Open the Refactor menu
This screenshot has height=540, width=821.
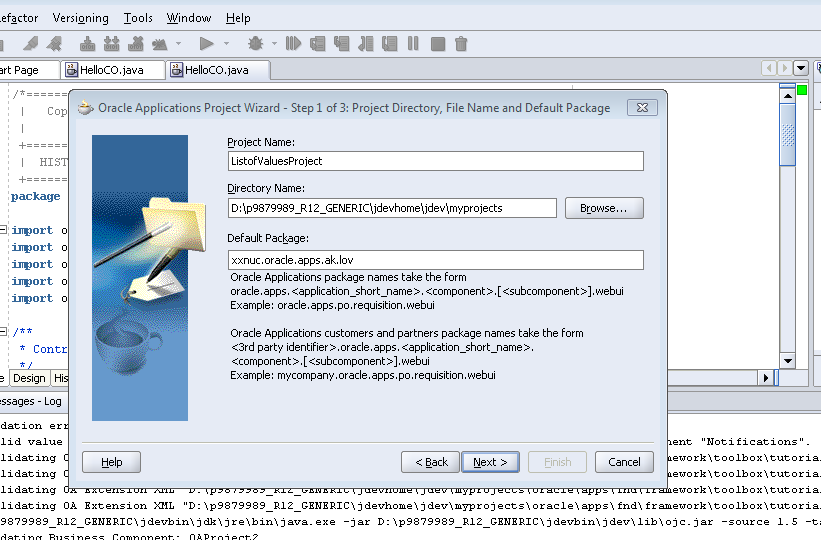click(19, 18)
